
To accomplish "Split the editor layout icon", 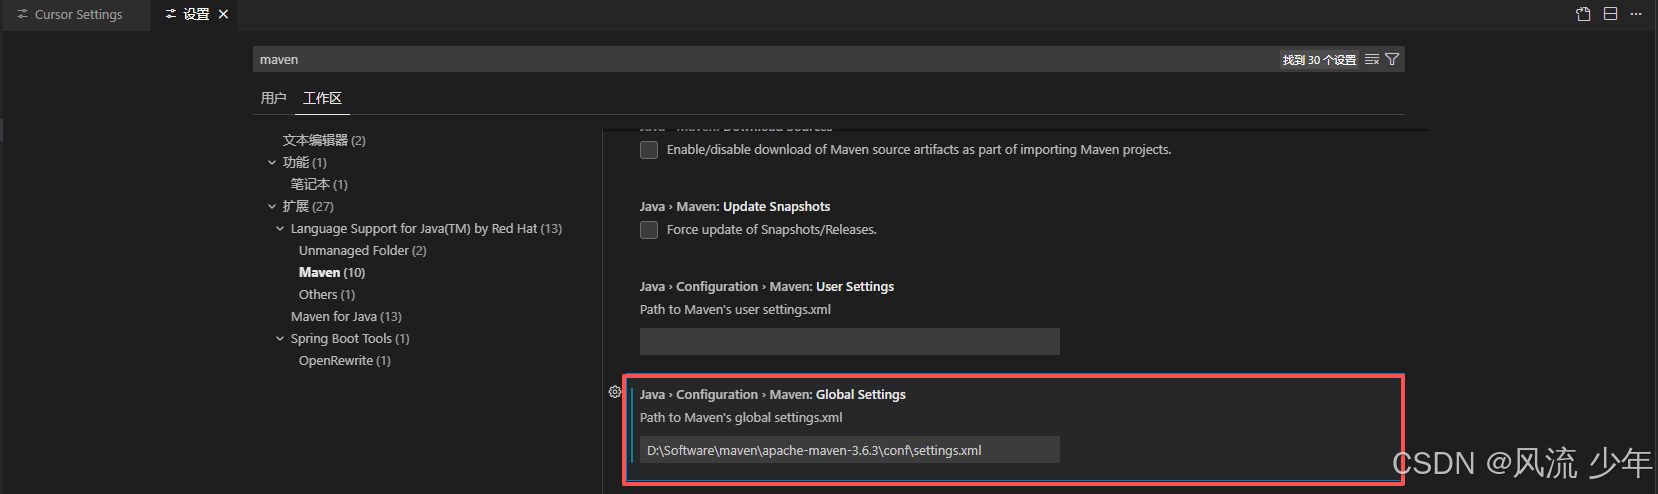I will pos(1610,14).
